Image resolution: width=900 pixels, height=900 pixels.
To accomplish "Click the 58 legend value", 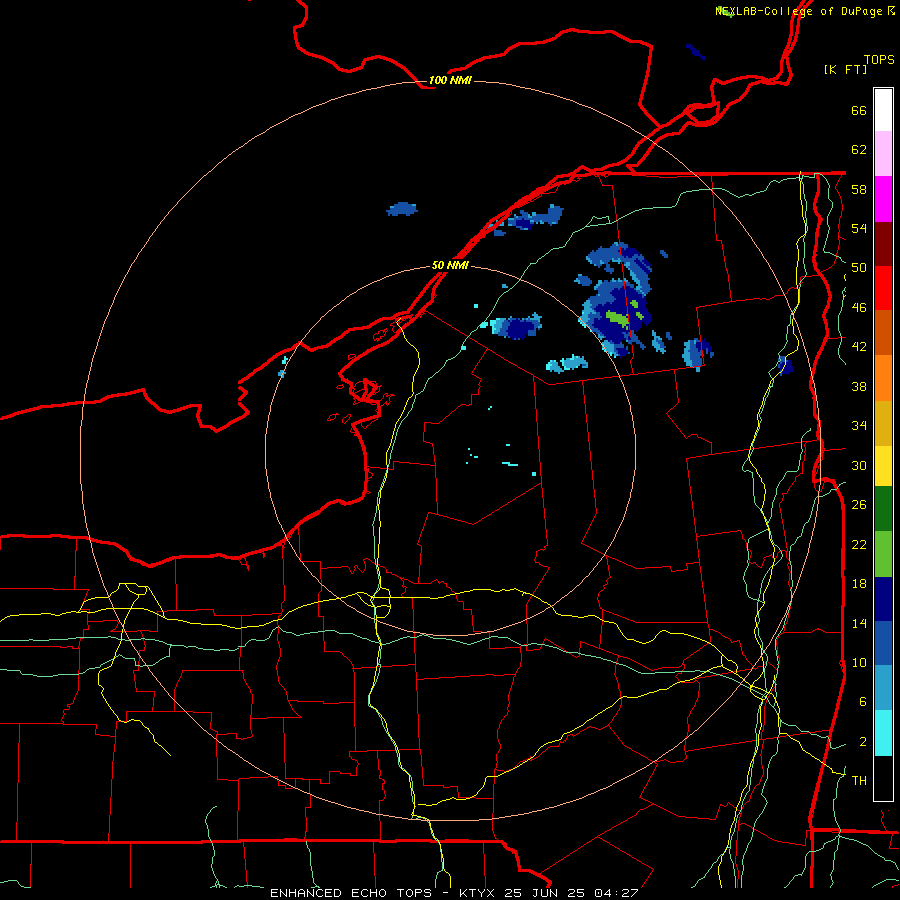I will (859, 189).
